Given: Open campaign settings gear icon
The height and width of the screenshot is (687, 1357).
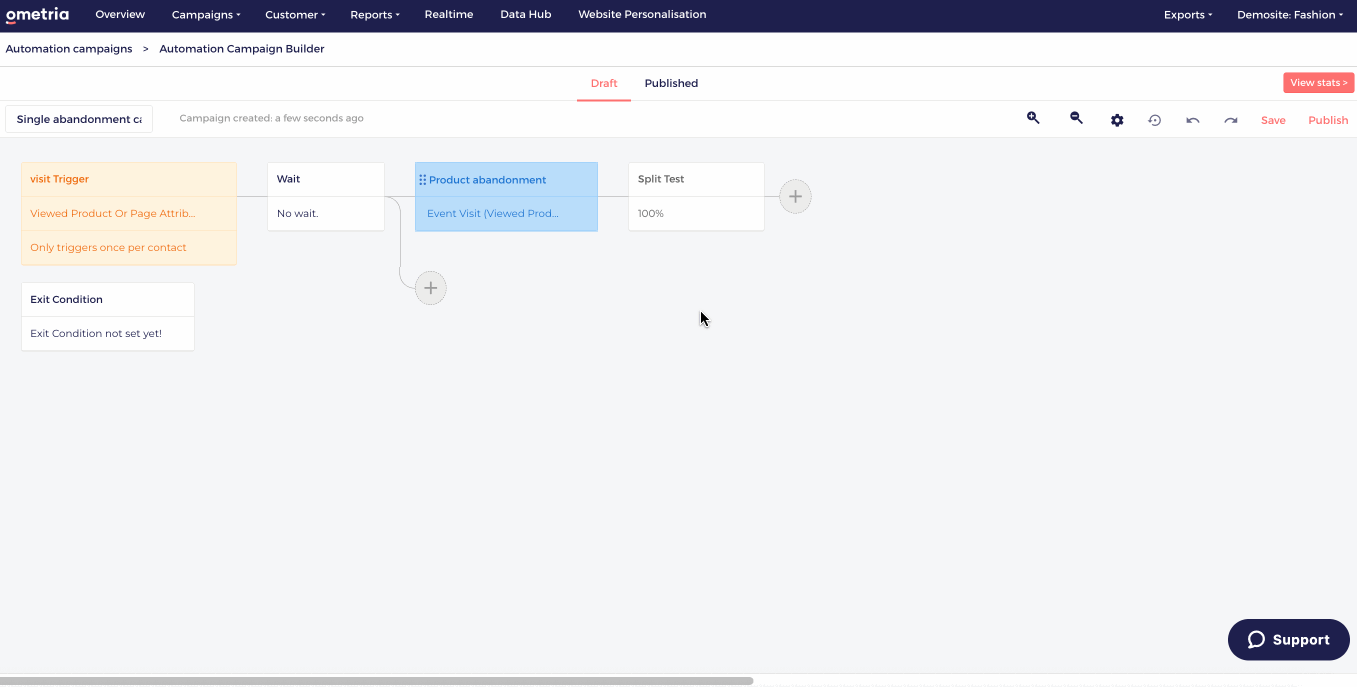Looking at the screenshot, I should click(x=1117, y=120).
